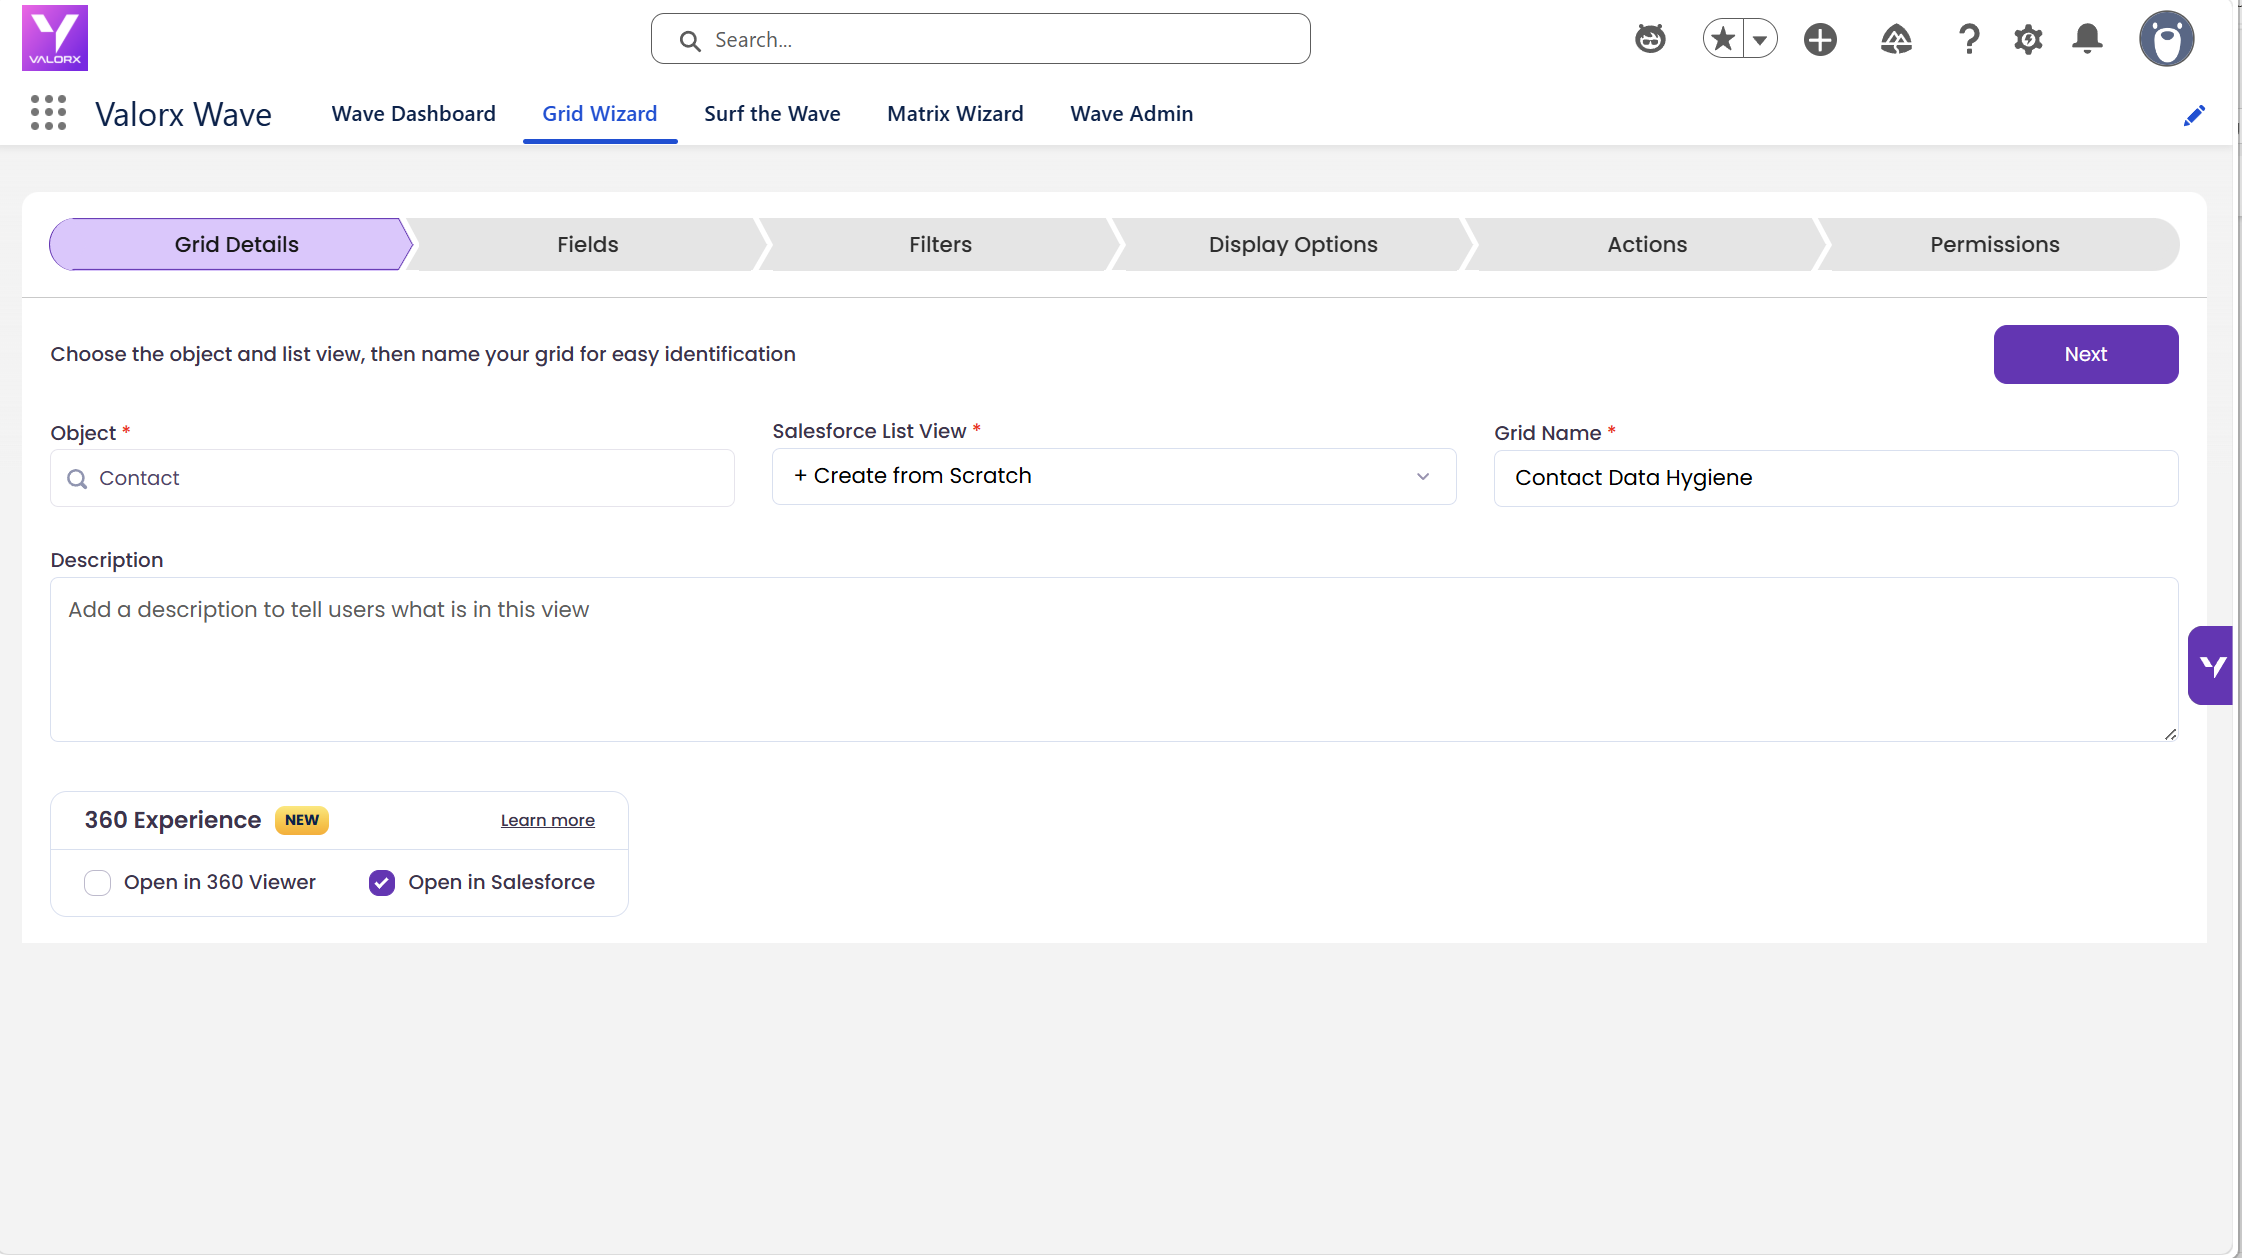The height and width of the screenshot is (1258, 2242).
Task: Click the Next button
Action: tap(2086, 354)
